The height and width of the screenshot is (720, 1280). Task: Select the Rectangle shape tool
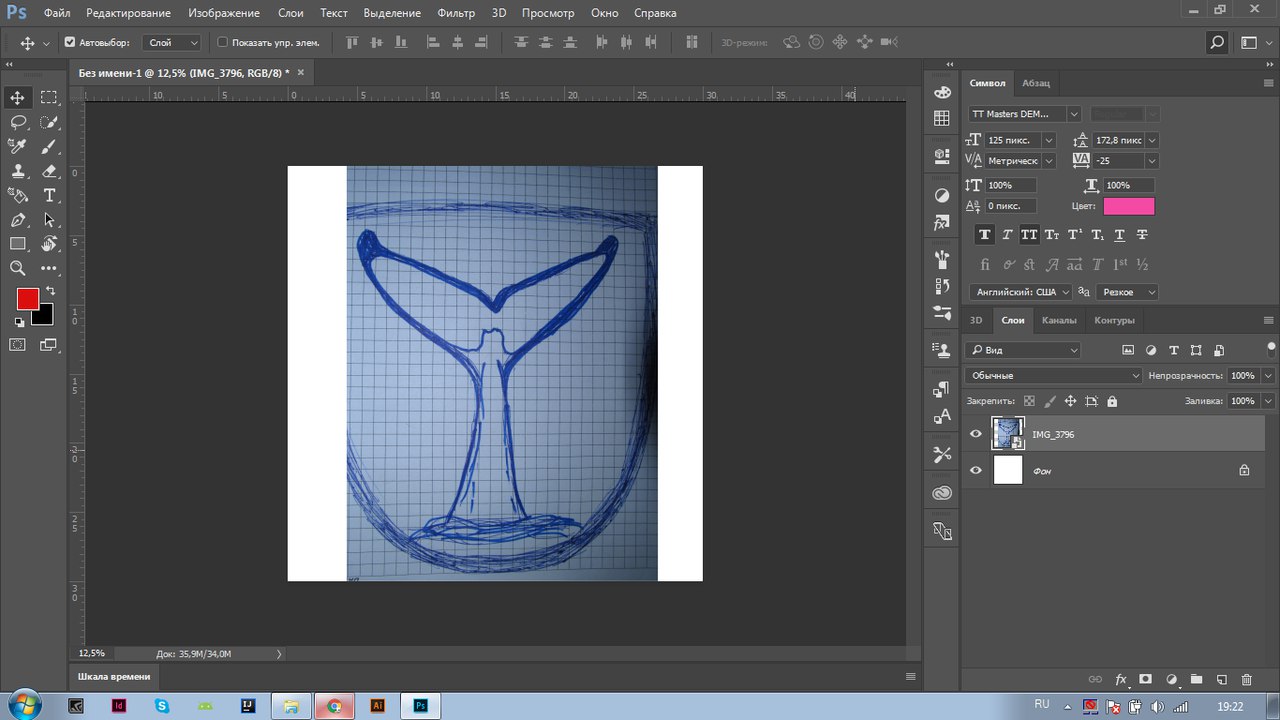point(18,244)
